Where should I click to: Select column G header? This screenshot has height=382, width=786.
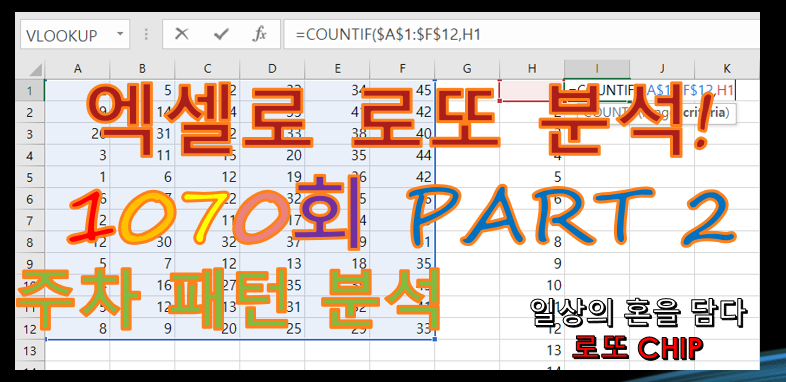pyautogui.click(x=467, y=69)
